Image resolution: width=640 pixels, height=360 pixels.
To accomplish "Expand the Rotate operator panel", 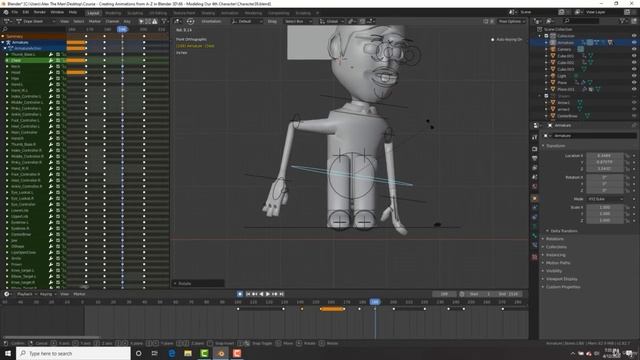I will pos(198,283).
